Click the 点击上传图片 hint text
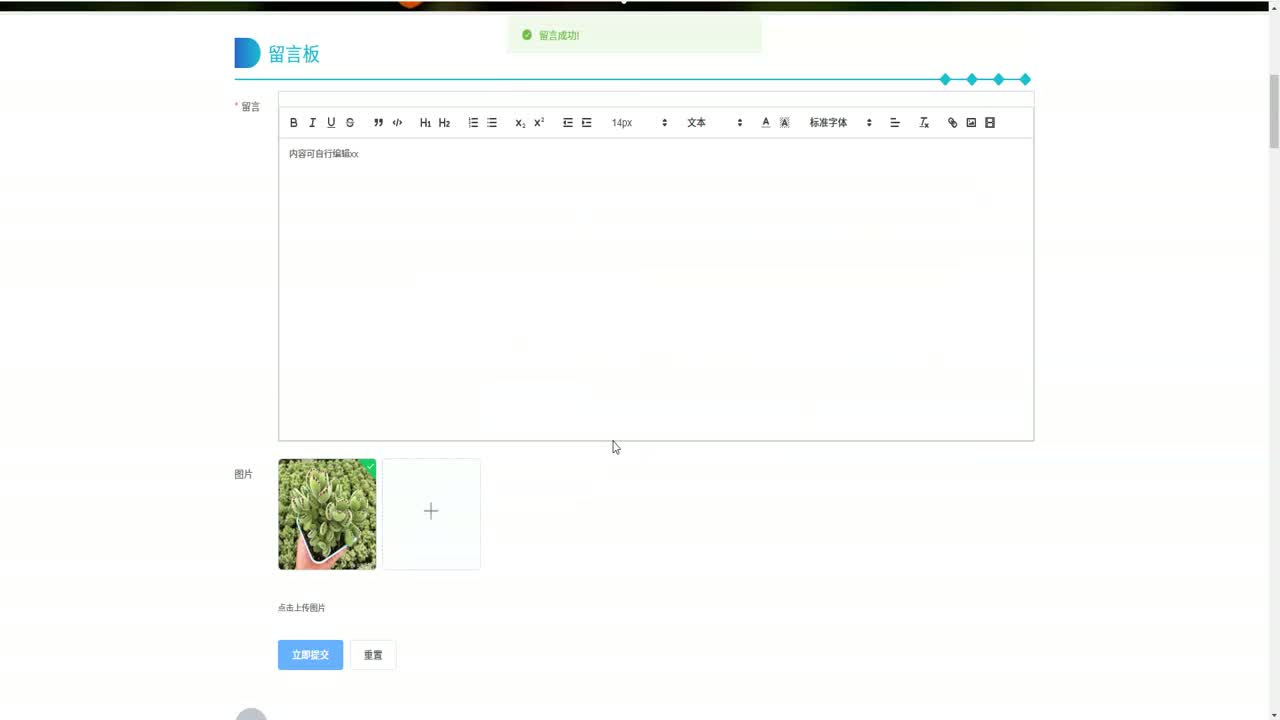1280x720 pixels. click(x=301, y=608)
